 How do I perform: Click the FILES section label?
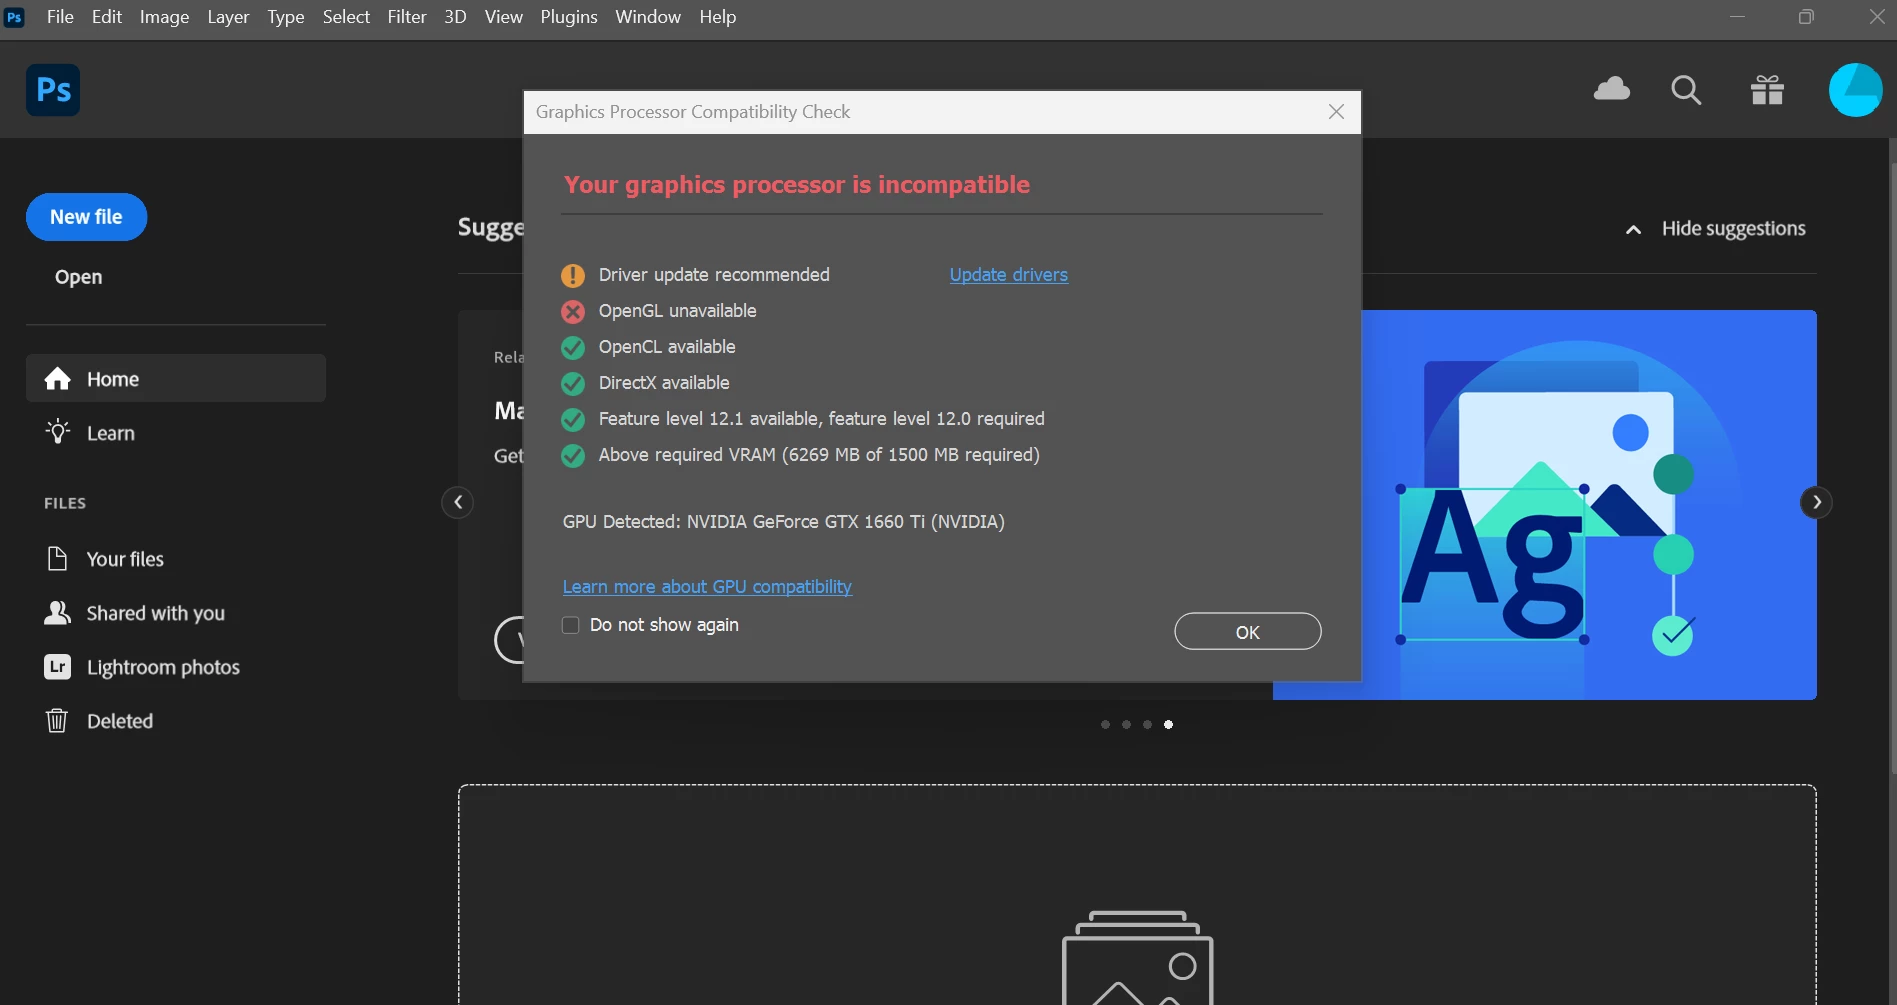65,503
